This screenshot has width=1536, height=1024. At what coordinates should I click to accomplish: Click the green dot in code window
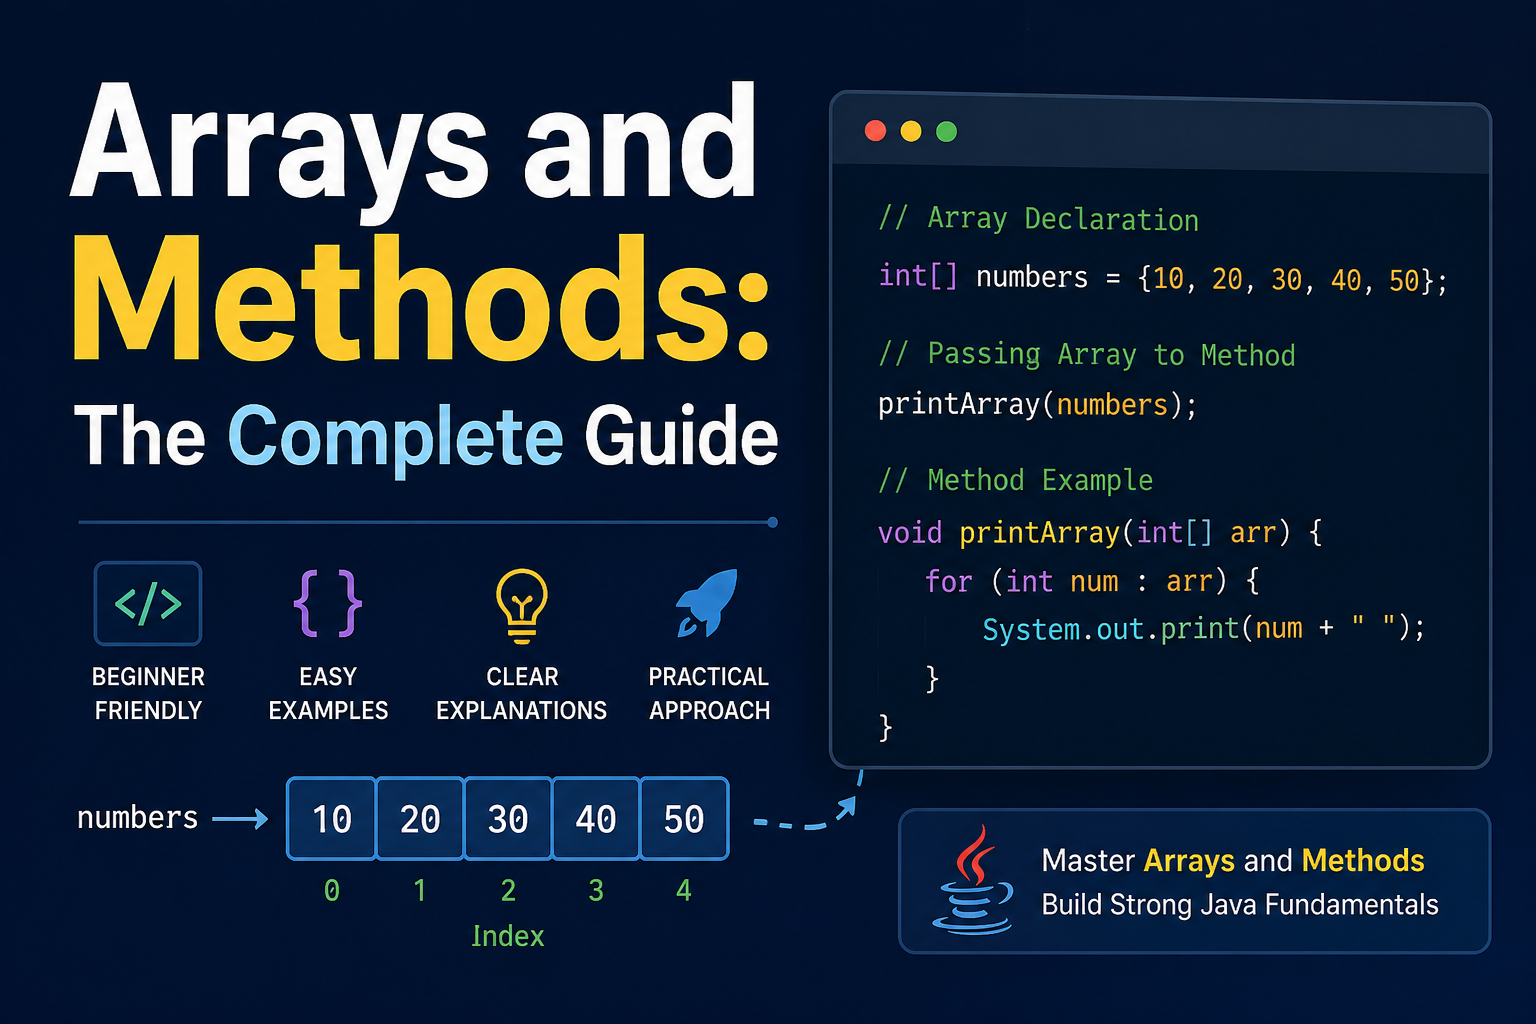point(946,131)
